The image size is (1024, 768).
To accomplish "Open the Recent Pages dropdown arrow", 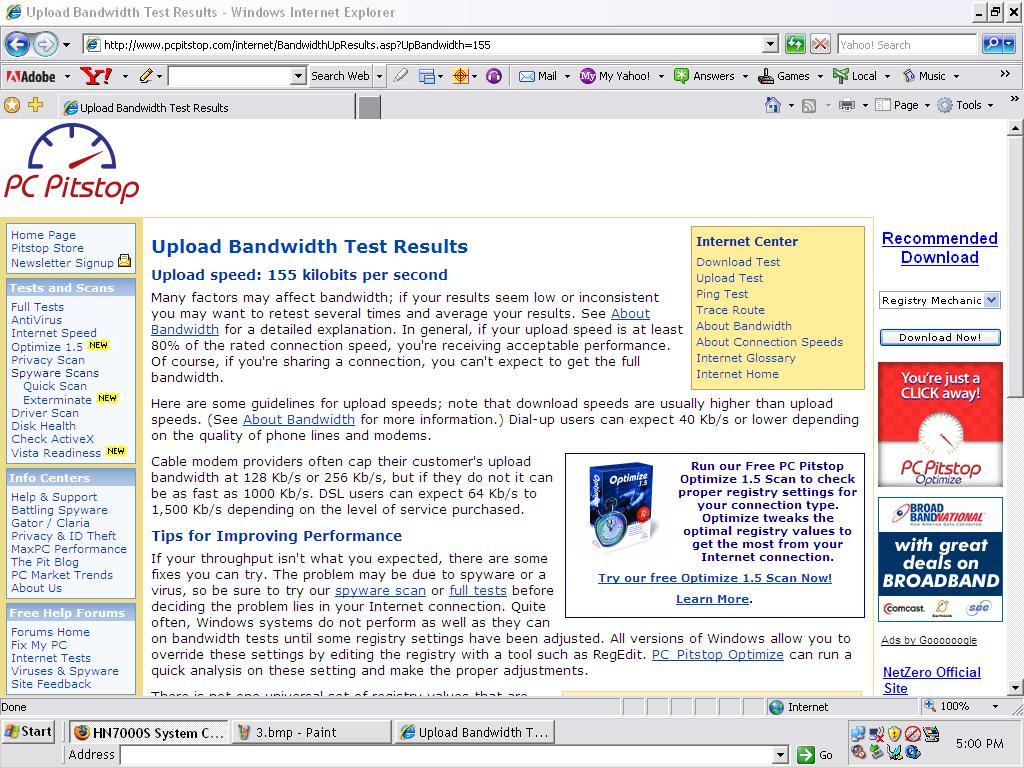I will (66, 45).
